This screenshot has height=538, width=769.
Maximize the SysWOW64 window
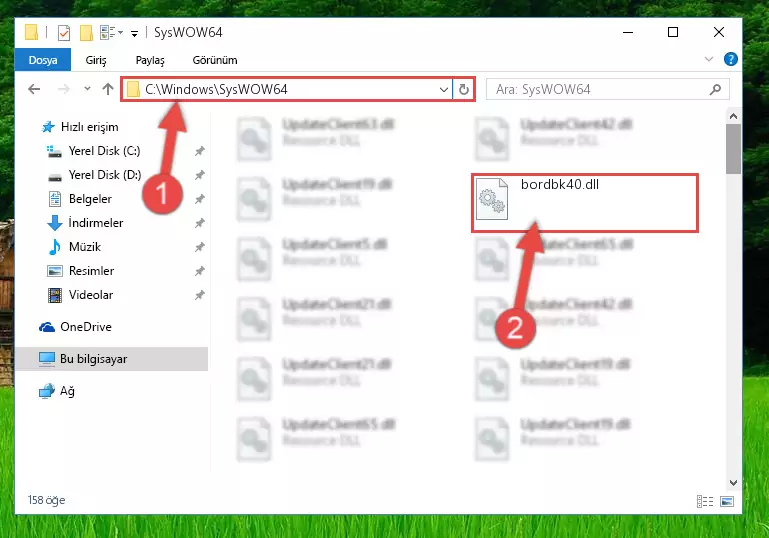coord(673,32)
